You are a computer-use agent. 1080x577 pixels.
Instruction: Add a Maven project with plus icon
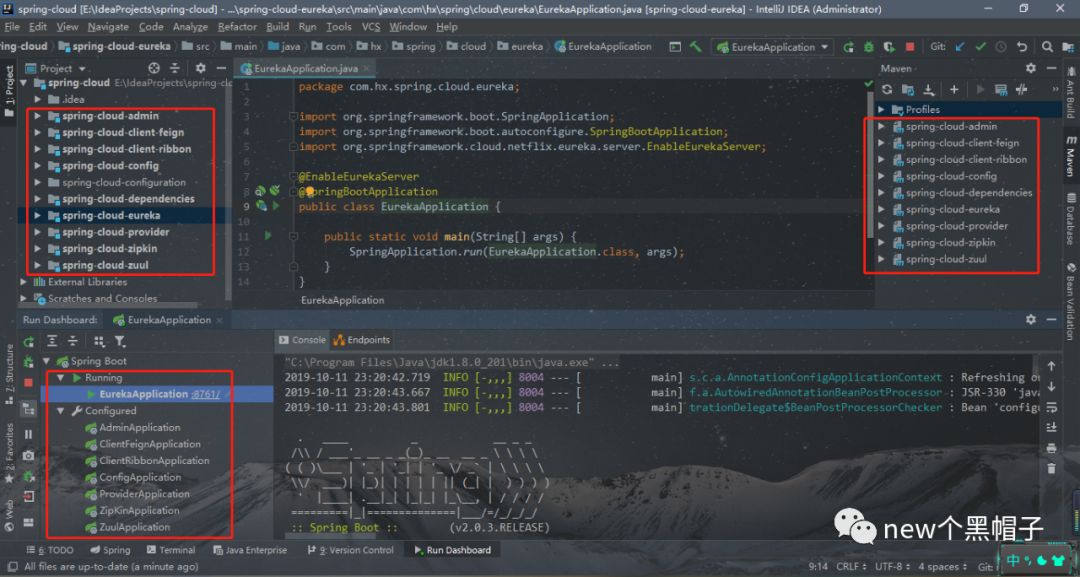[x=954, y=90]
